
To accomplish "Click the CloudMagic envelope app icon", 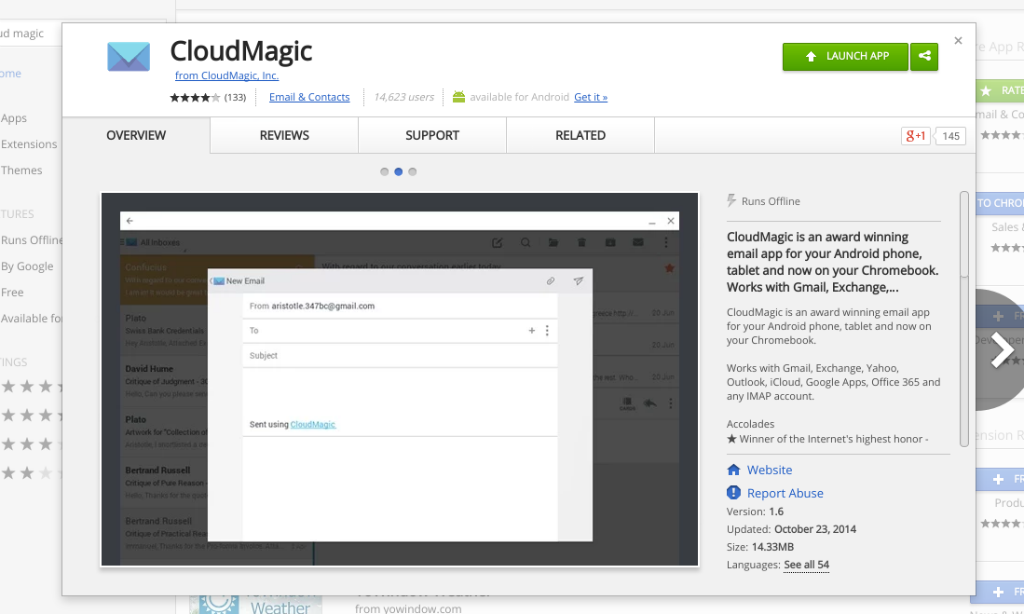I will pyautogui.click(x=128, y=57).
